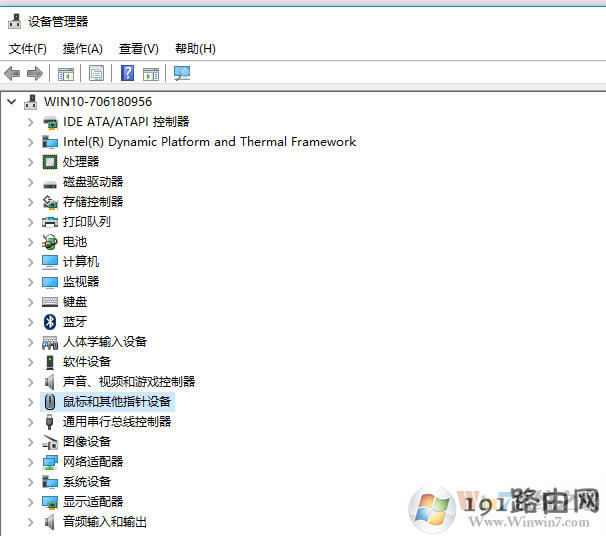
Task: Select the 声音、视频和游戏控制器 row
Action: point(129,382)
